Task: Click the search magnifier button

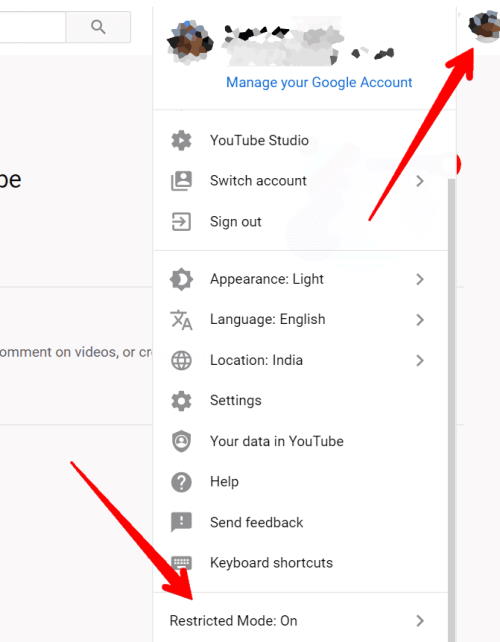Action: coord(98,27)
